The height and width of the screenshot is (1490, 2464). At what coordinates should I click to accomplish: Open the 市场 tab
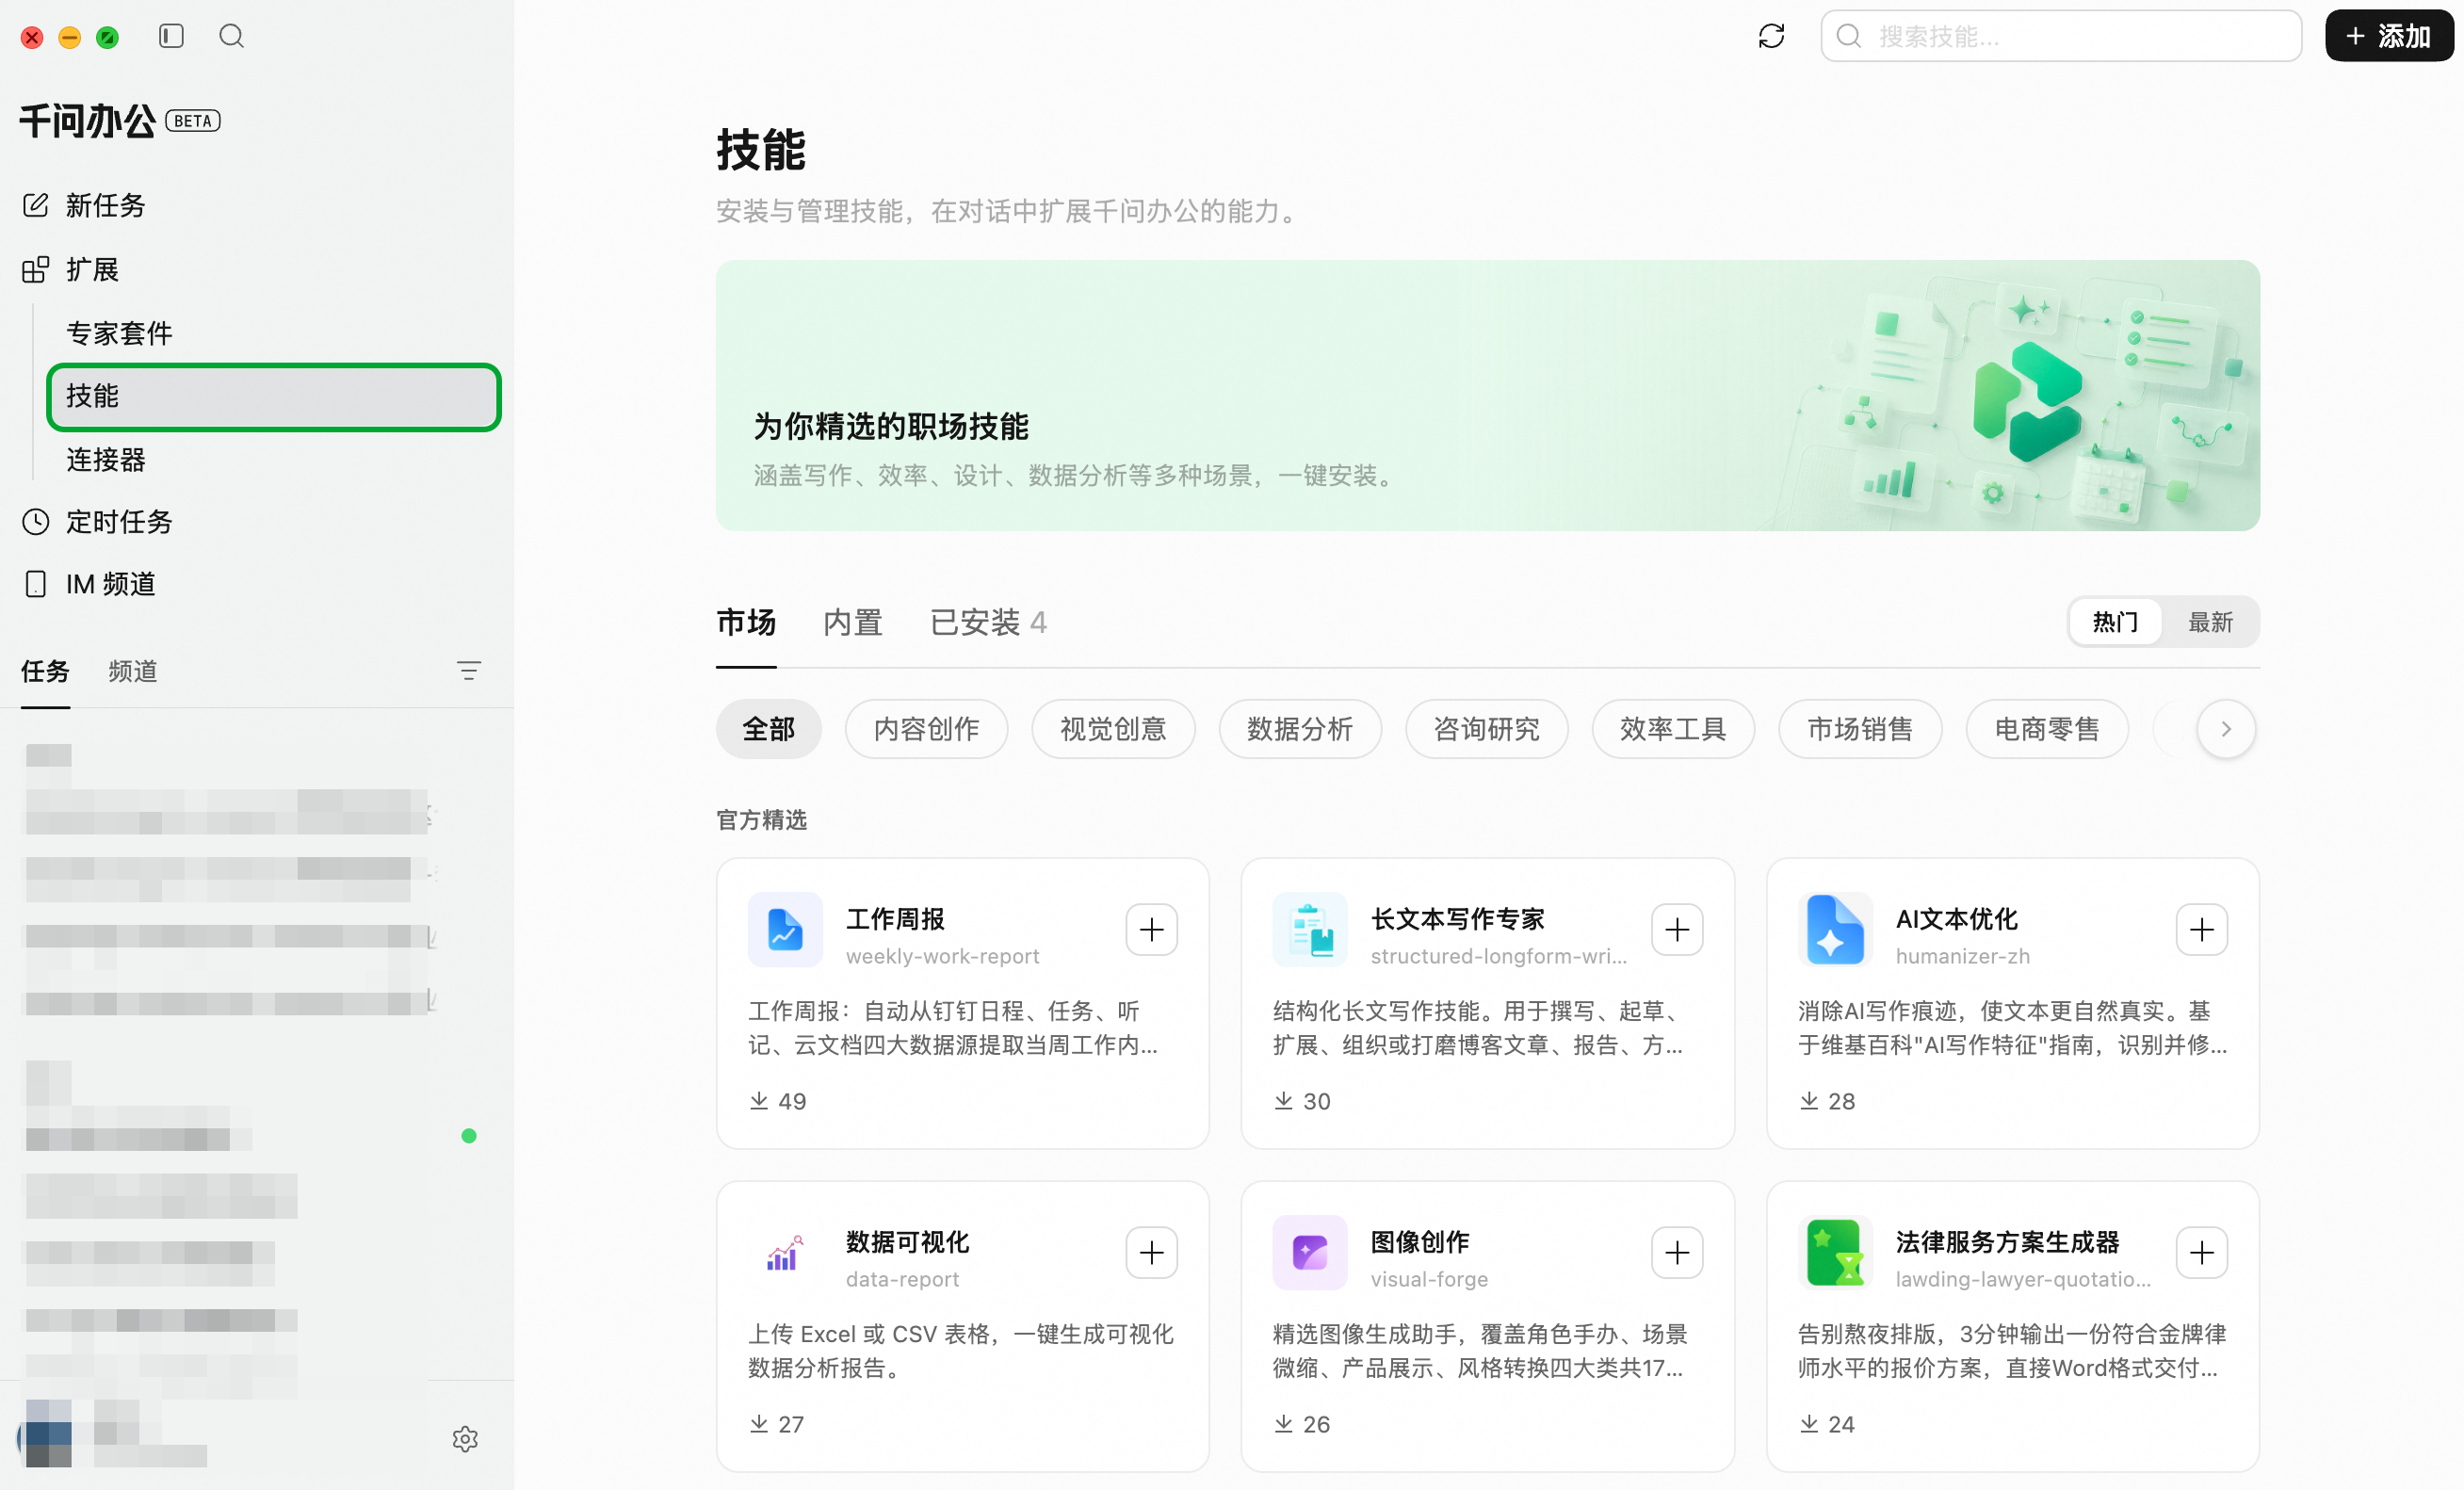coord(746,622)
